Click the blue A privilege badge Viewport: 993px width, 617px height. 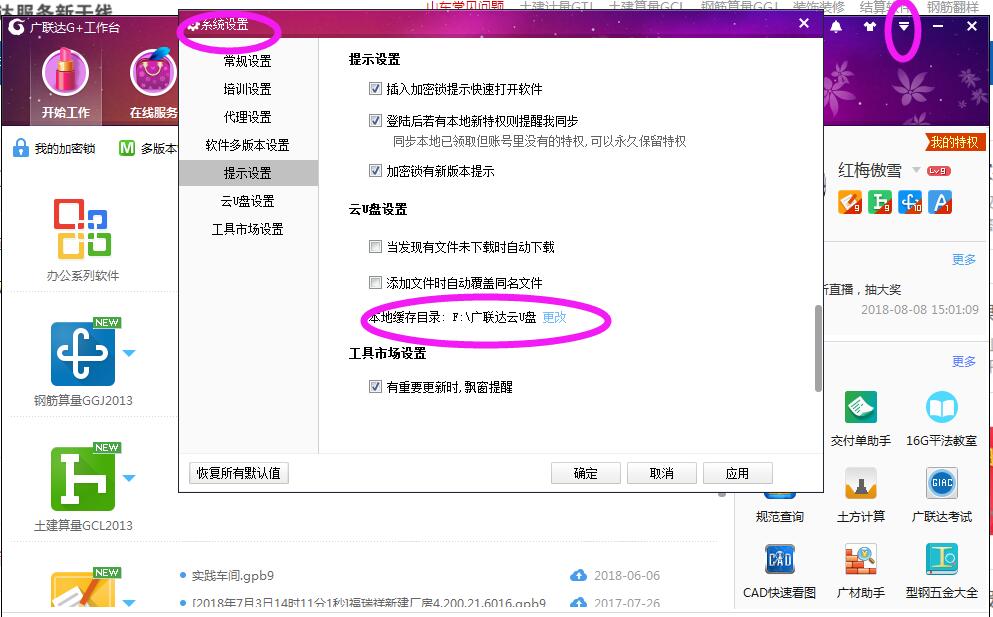click(x=940, y=202)
